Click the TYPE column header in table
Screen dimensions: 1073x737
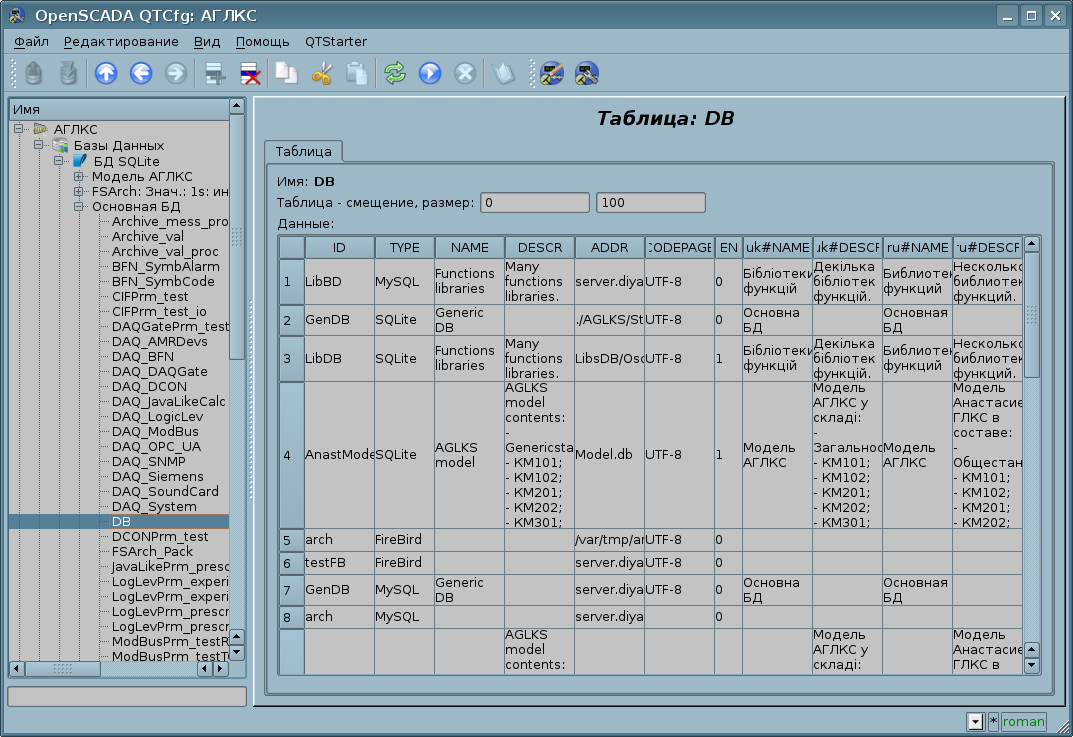[x=404, y=247]
